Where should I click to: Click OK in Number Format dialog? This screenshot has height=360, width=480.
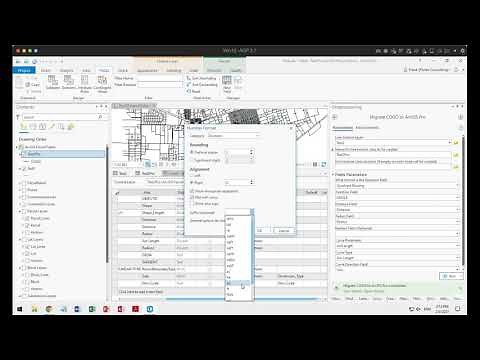tap(260, 230)
